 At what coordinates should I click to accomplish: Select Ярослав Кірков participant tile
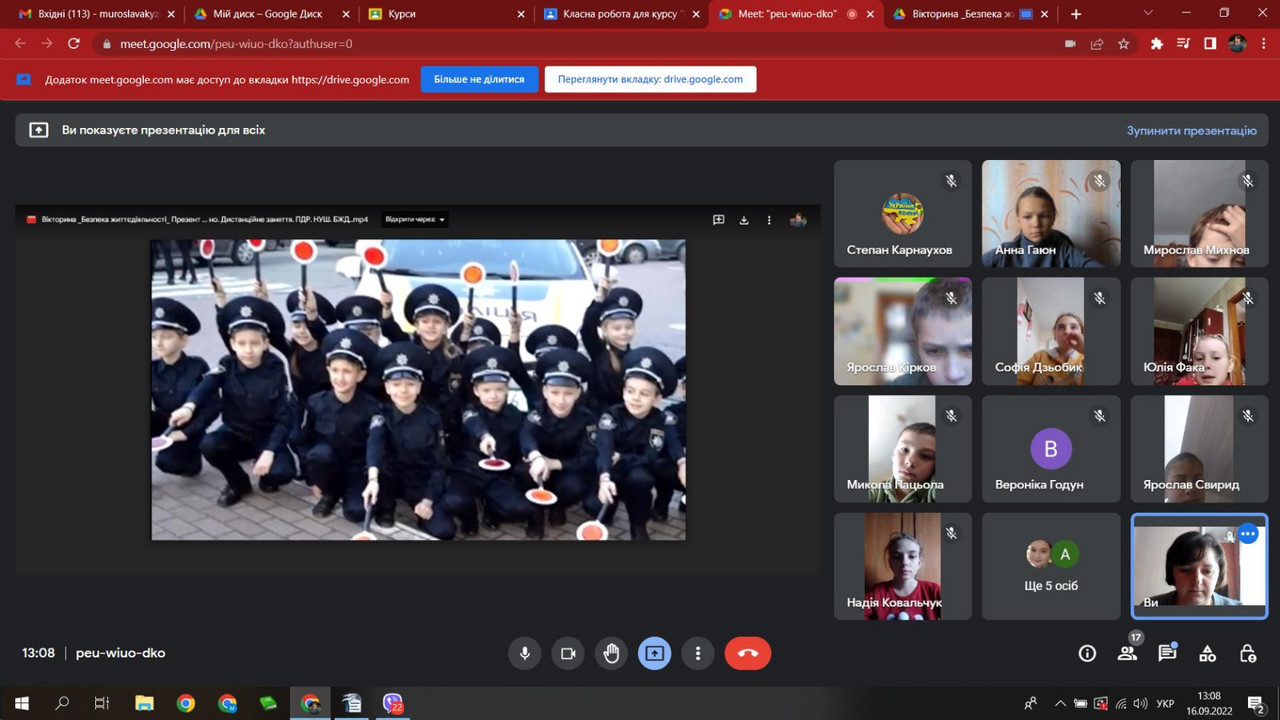point(903,331)
